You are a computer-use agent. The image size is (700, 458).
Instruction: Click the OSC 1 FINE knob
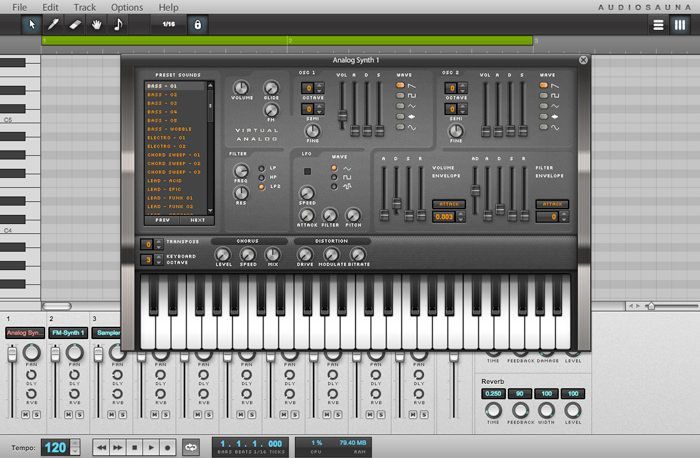pyautogui.click(x=312, y=131)
